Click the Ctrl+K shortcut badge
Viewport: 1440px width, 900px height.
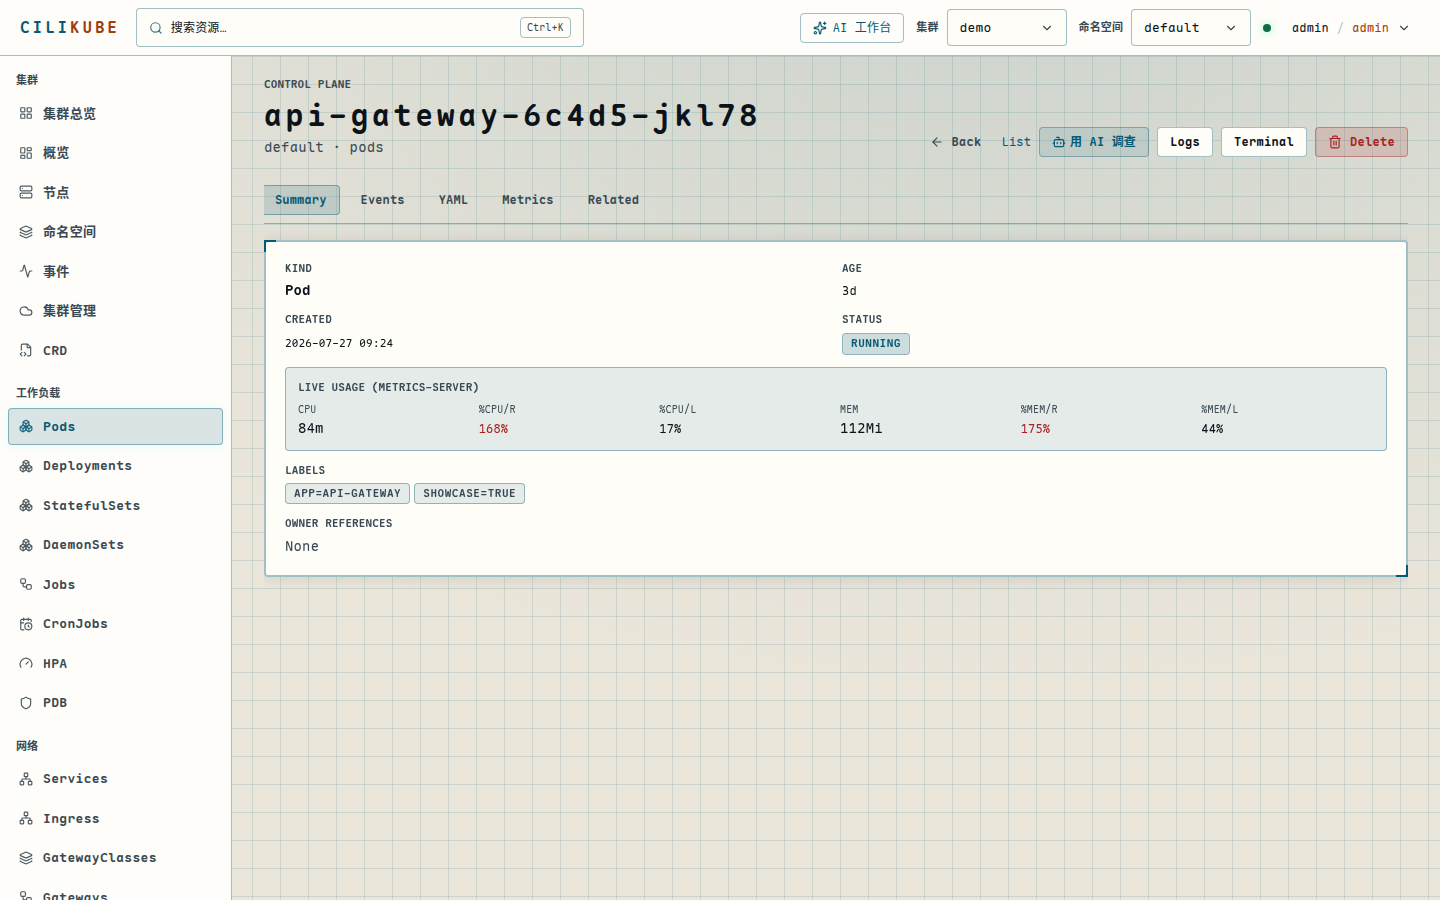(x=545, y=28)
